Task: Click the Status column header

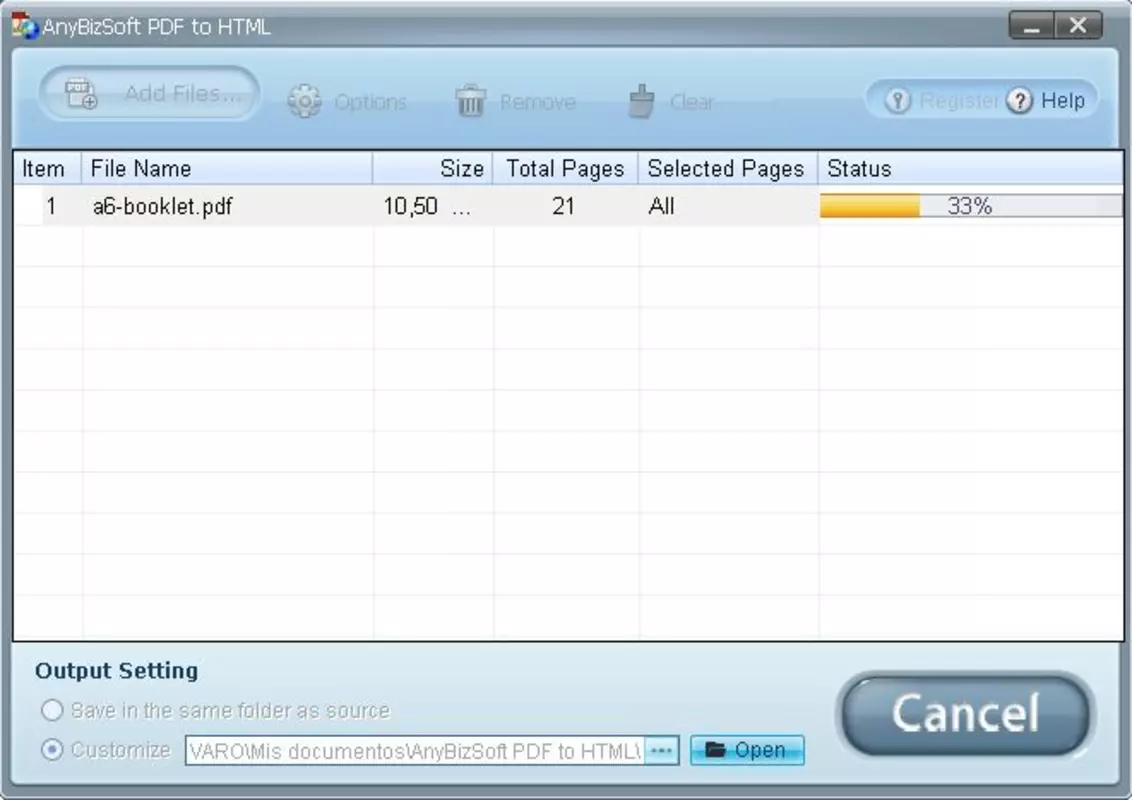Action: [x=970, y=168]
